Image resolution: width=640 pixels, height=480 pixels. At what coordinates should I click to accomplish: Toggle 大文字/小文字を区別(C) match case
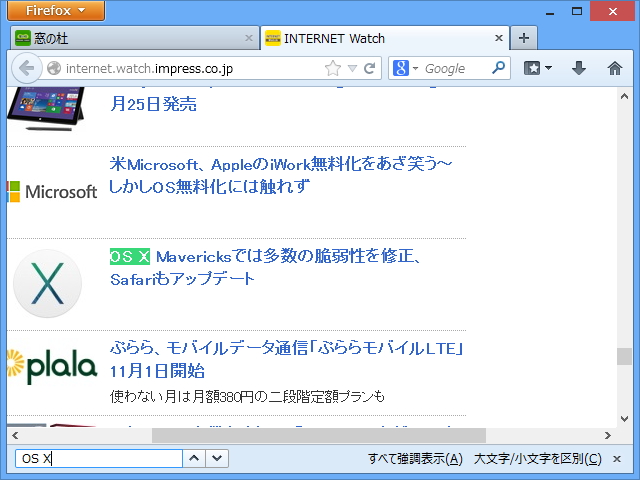(538, 459)
